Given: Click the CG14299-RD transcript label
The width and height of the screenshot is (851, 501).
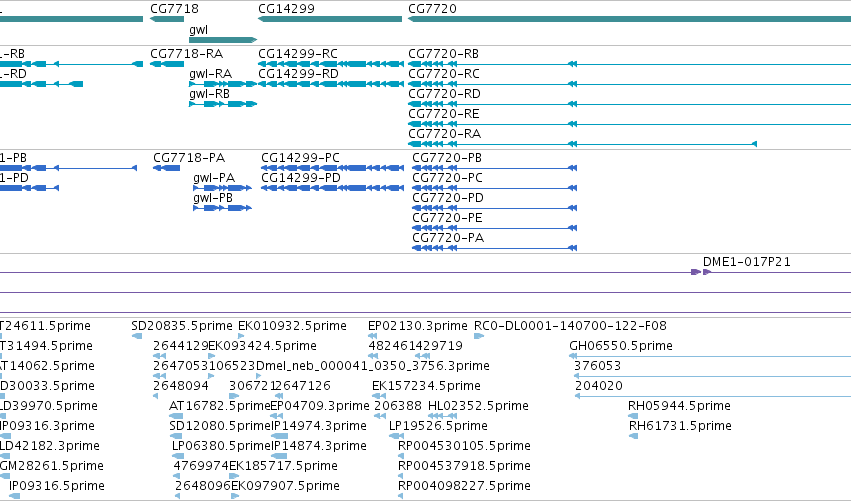Looking at the screenshot, I should point(298,74).
